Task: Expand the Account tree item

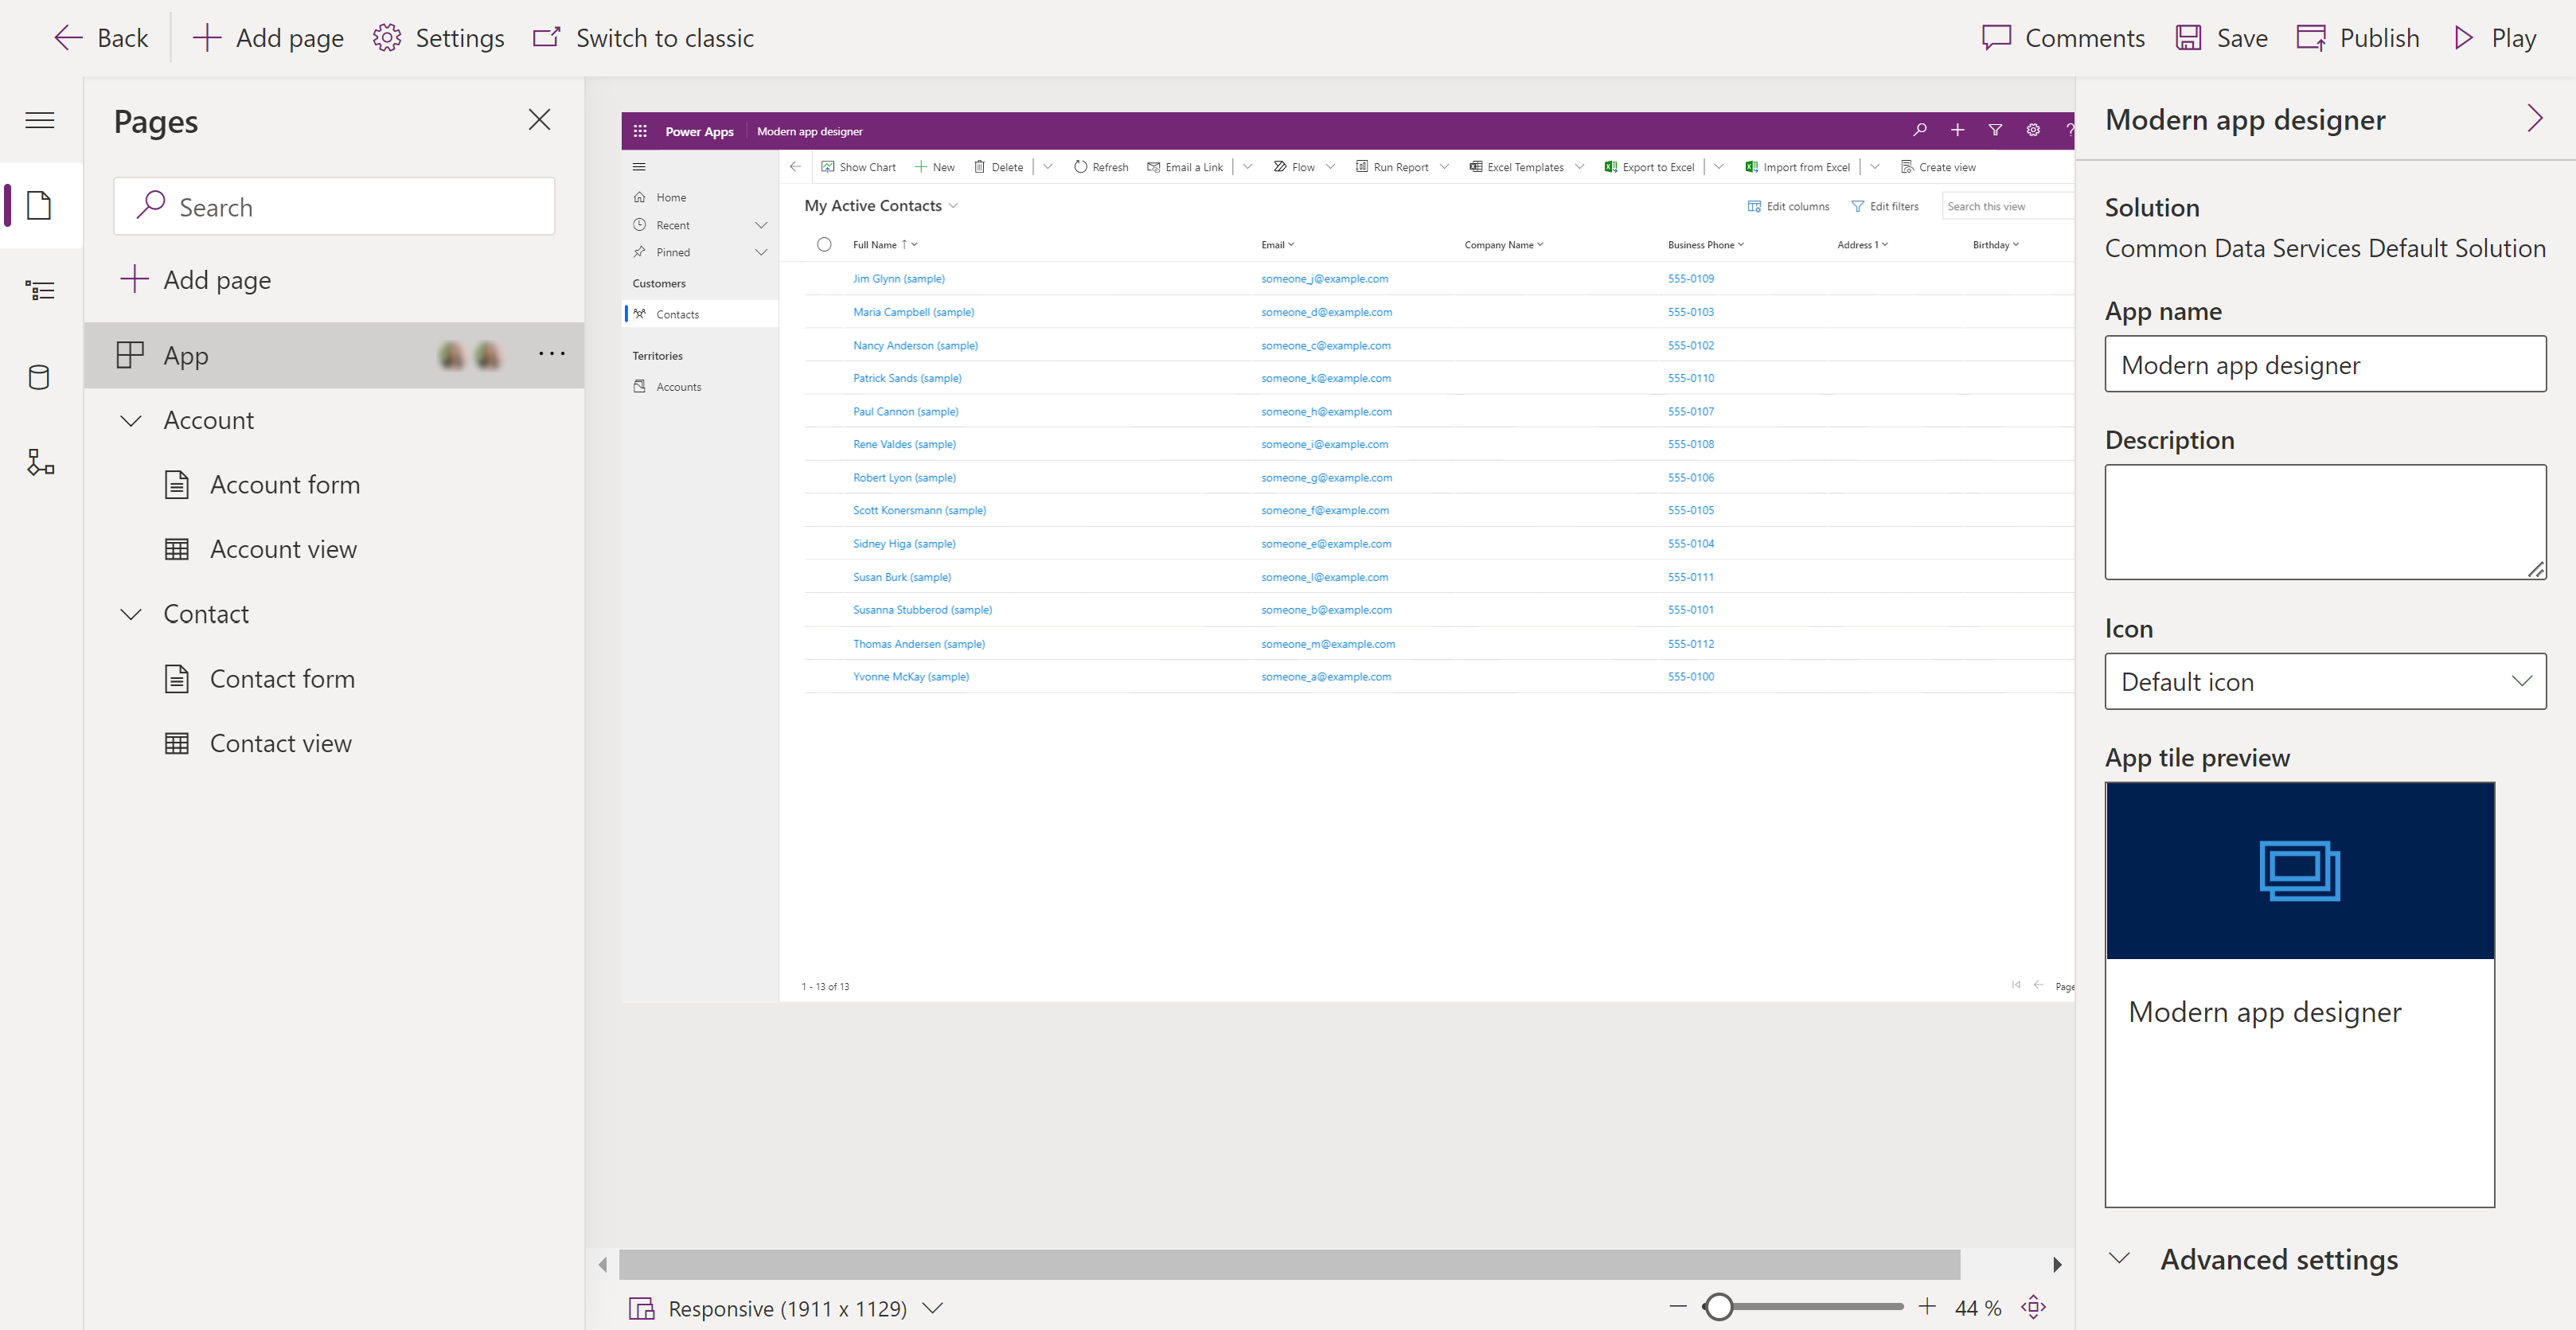Action: click(x=132, y=419)
